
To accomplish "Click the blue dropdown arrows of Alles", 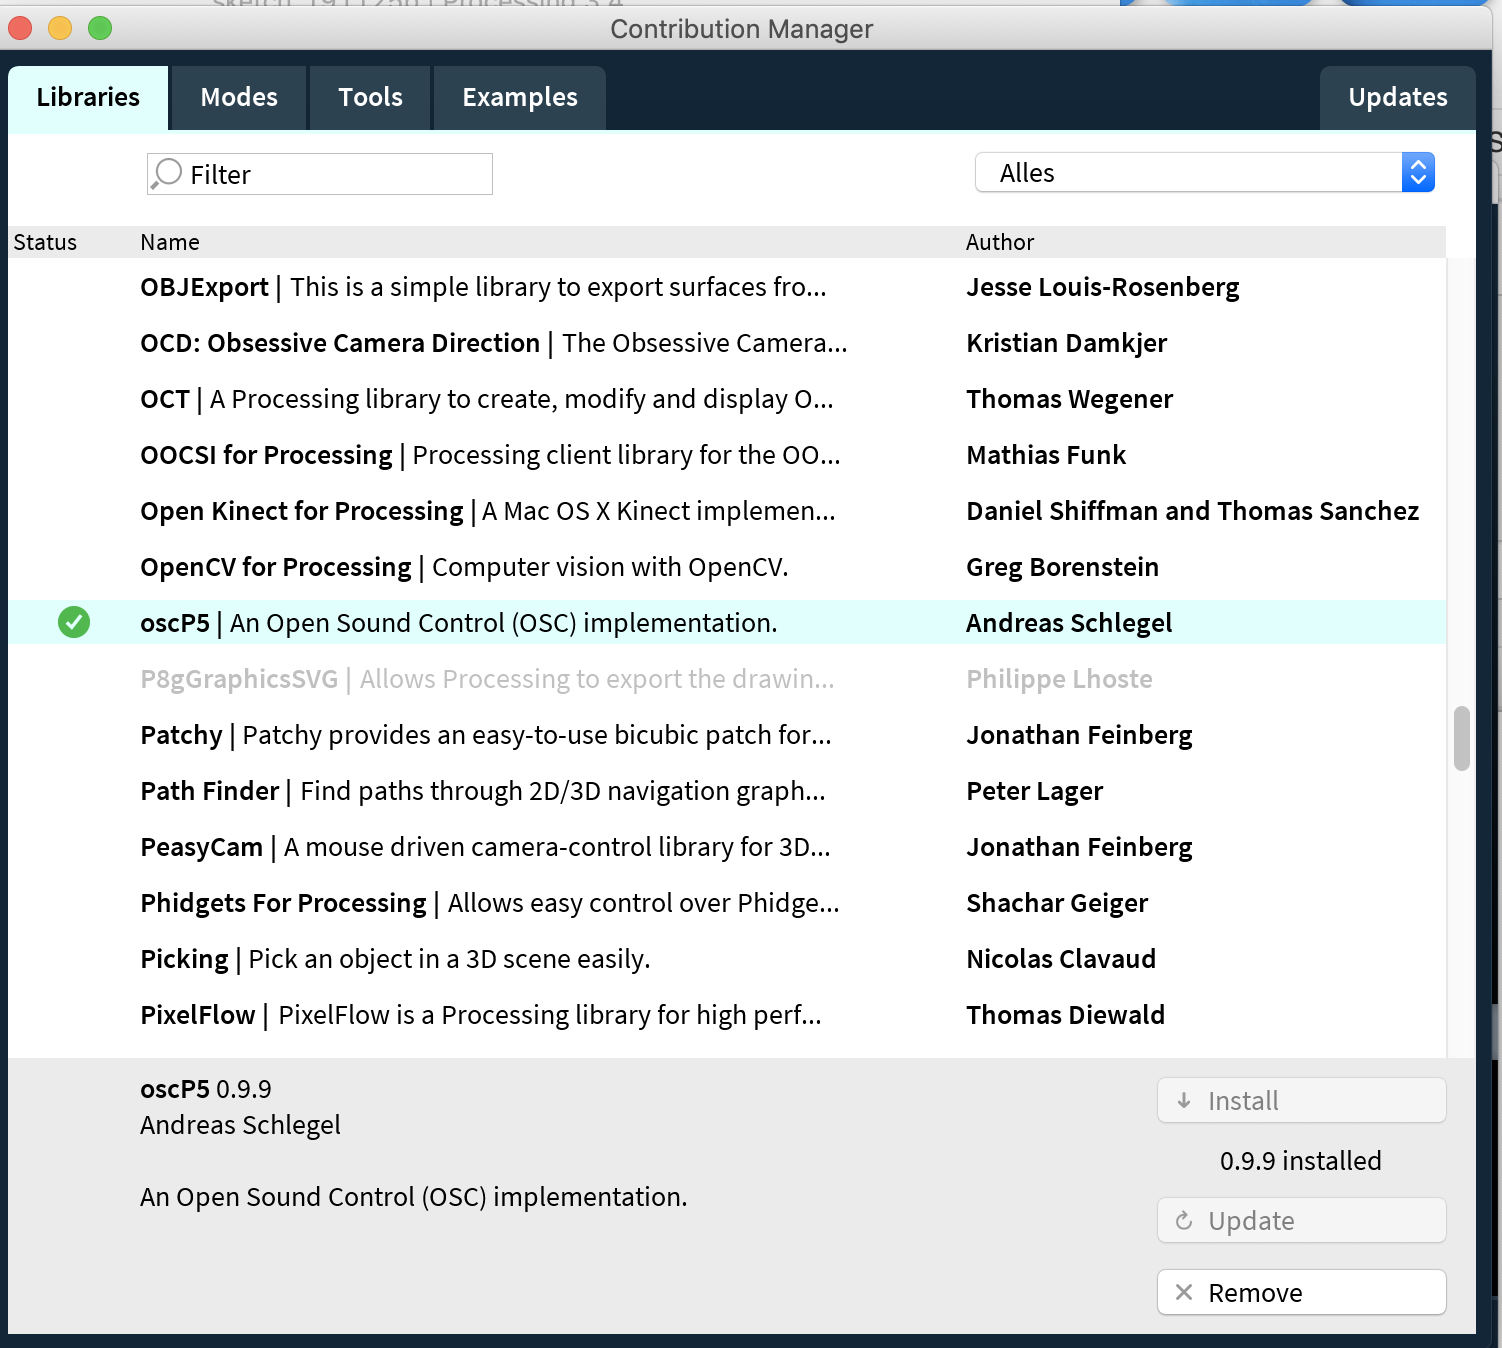I will 1418,173.
